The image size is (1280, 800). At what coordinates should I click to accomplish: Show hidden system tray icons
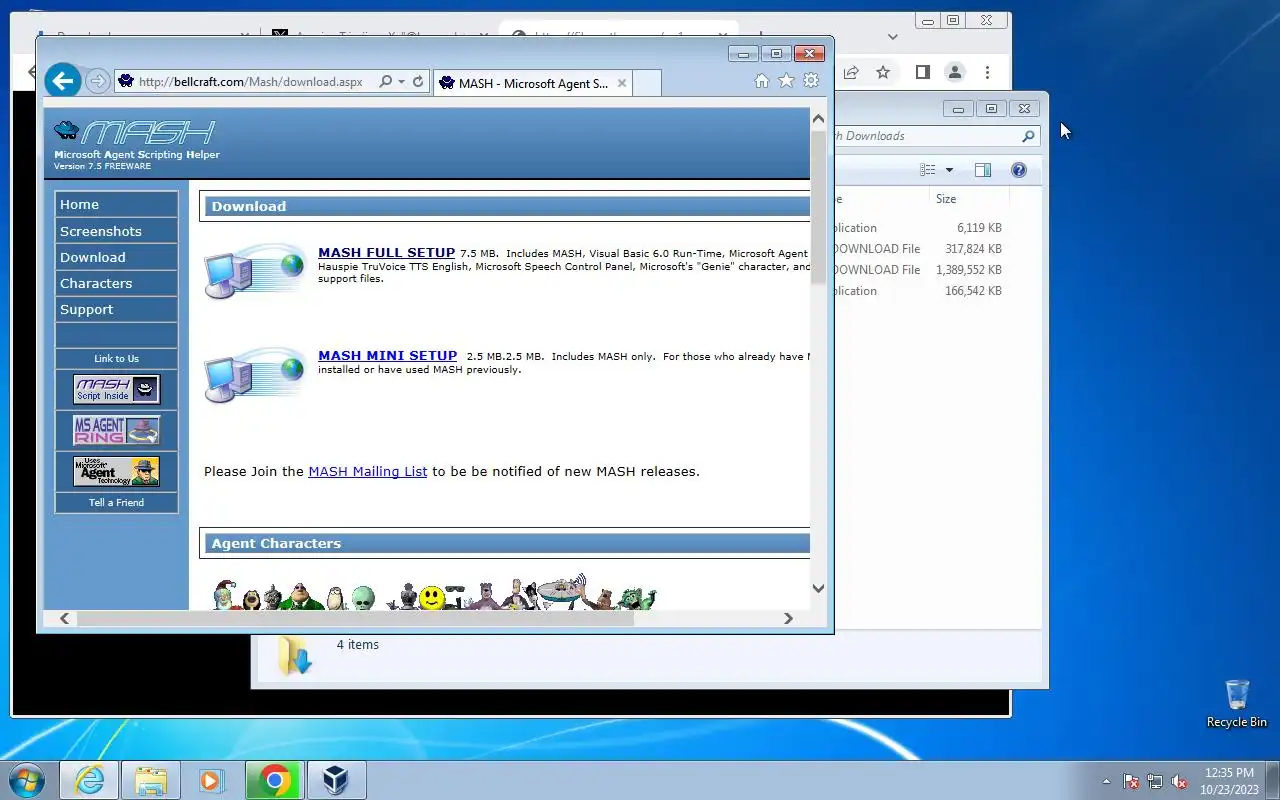tap(1106, 781)
